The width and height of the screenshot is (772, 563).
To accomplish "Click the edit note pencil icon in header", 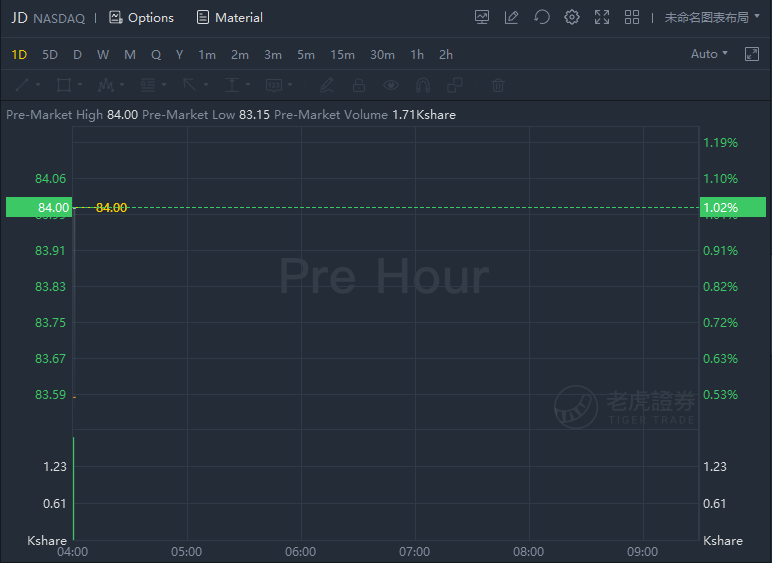I will click(512, 18).
